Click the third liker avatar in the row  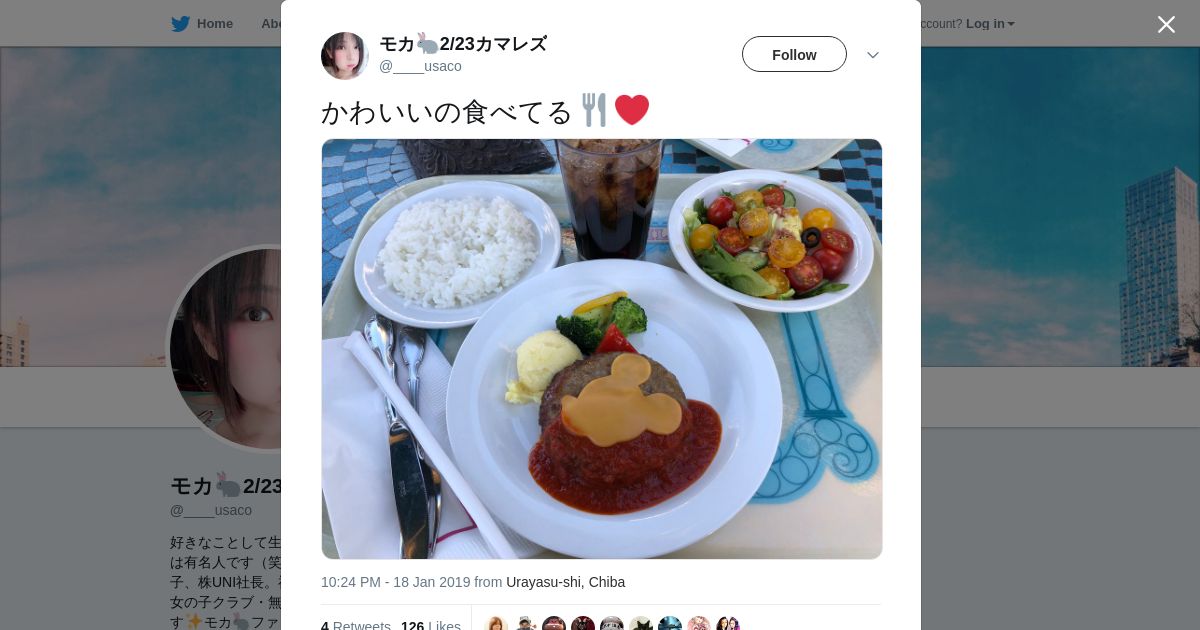pos(554,624)
